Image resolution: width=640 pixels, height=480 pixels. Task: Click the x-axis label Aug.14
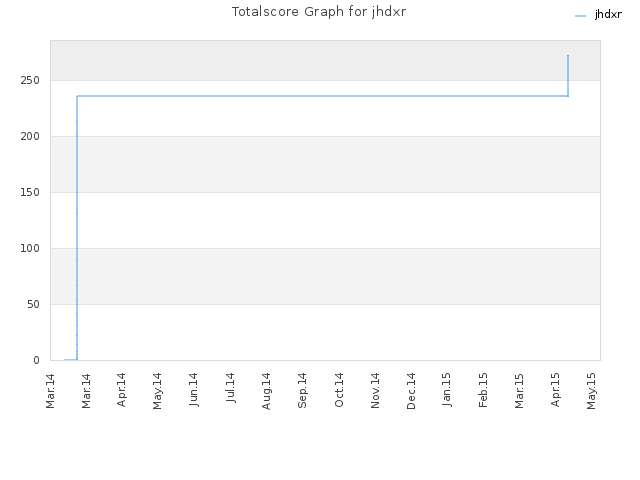pyautogui.click(x=266, y=391)
